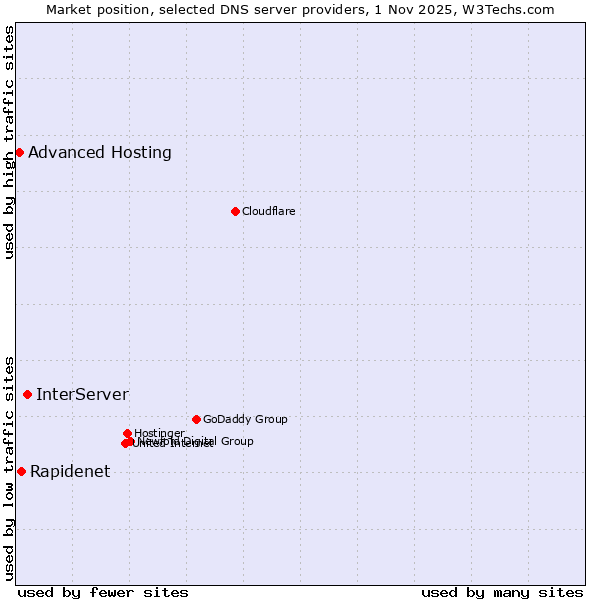Open the Cloudflare text label
This screenshot has width=600, height=600.
pos(268,211)
